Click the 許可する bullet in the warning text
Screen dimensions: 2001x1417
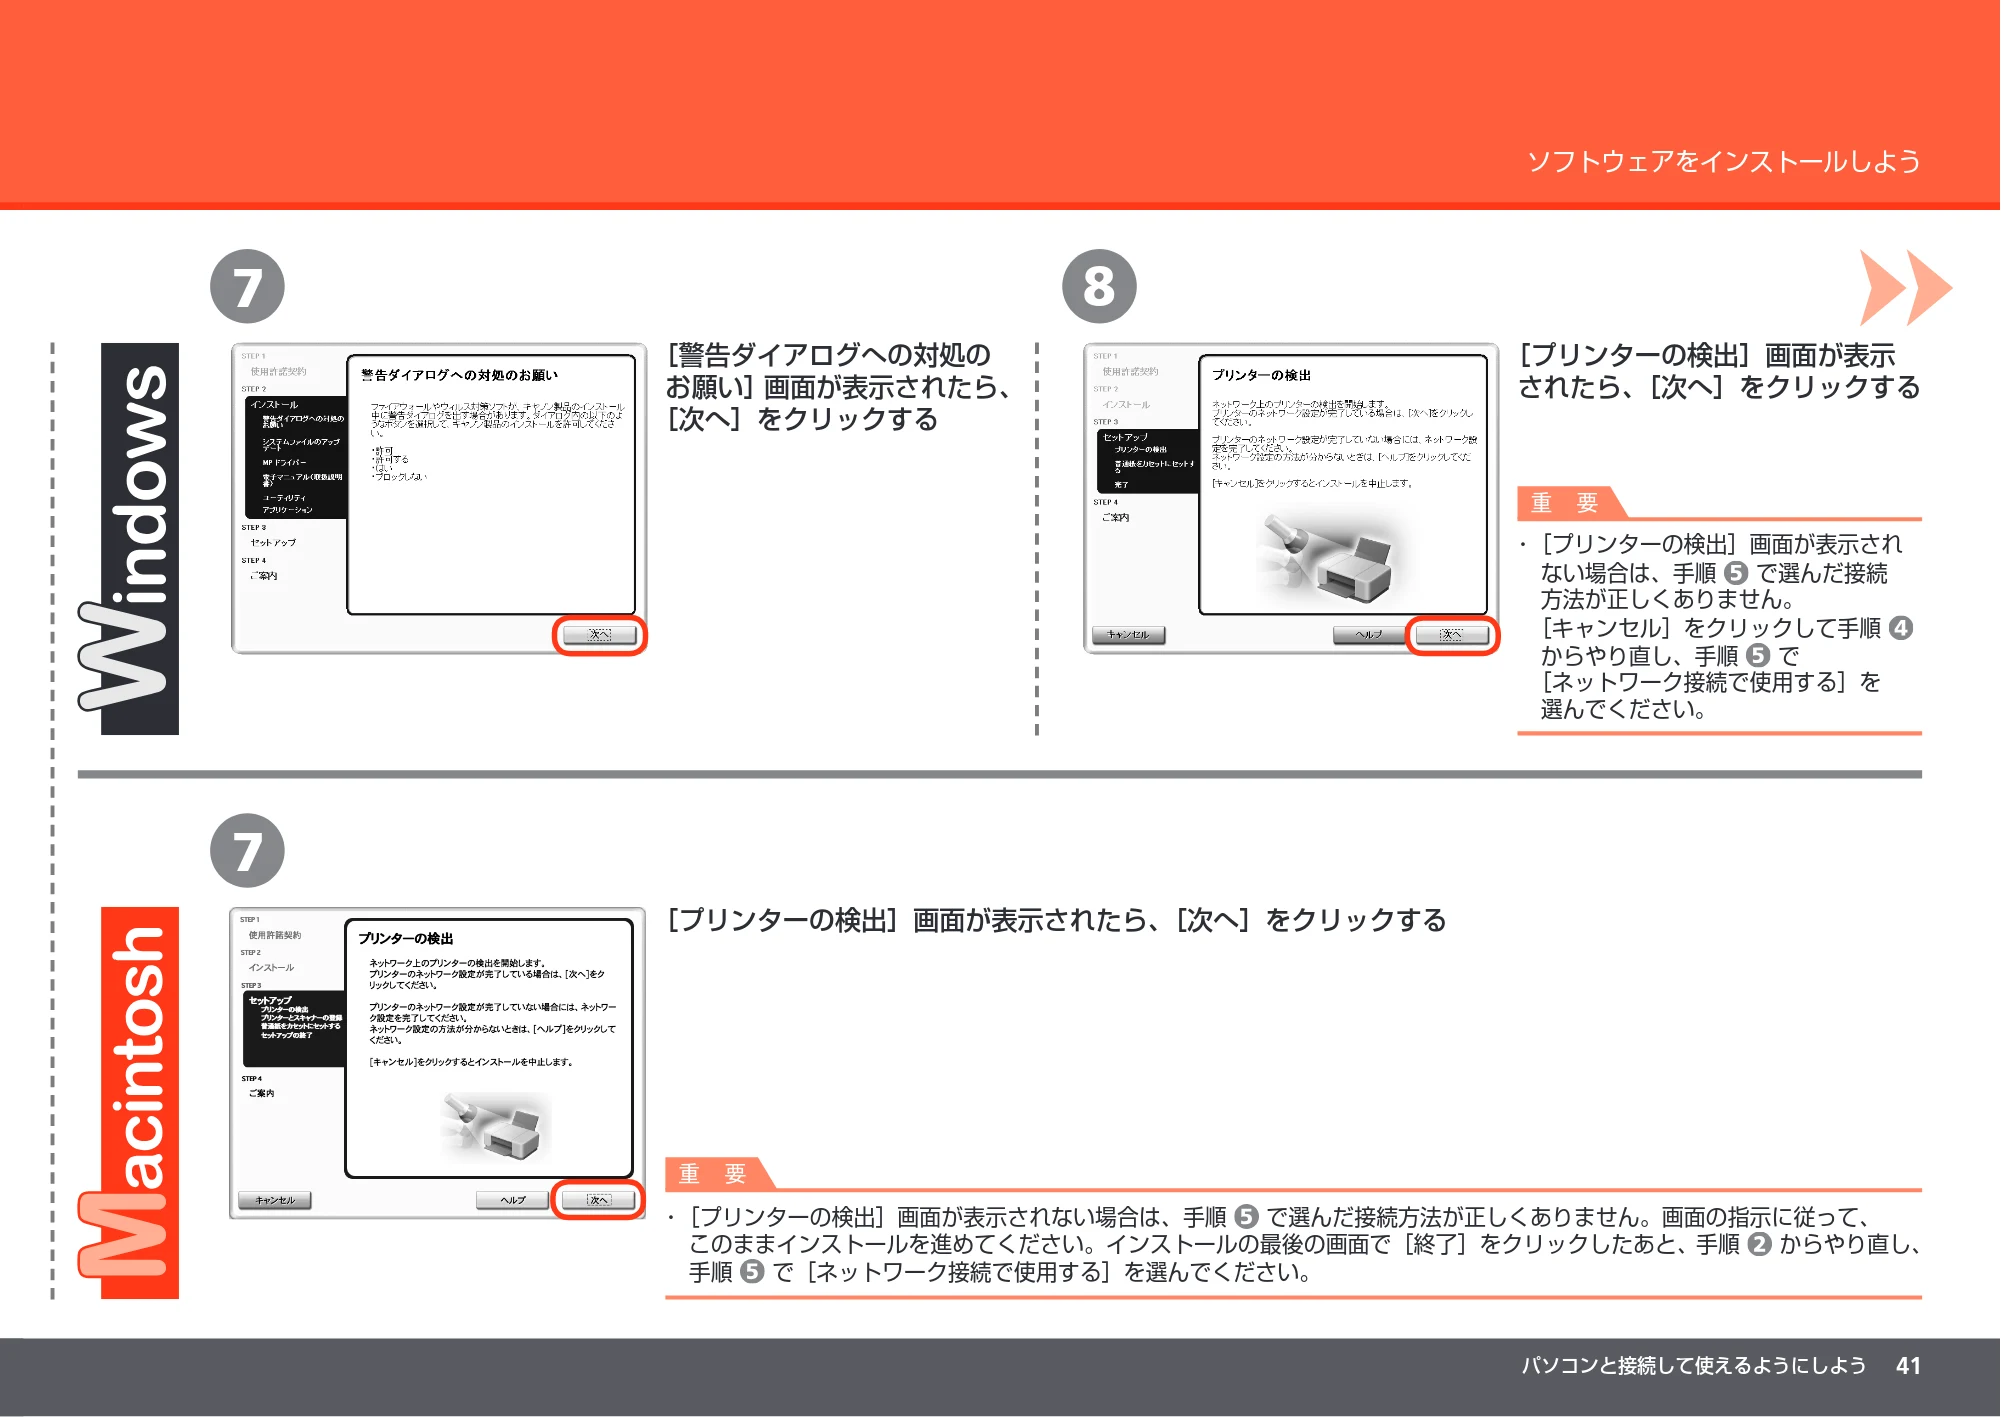(x=390, y=460)
